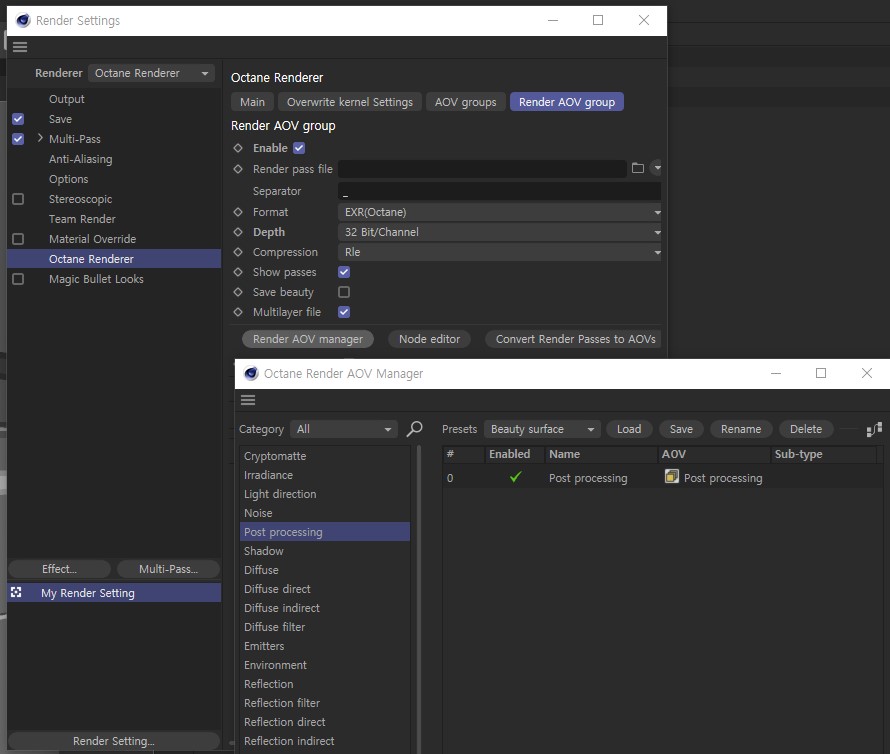Toggle the Multi-Pass checkbox in the settings list
The height and width of the screenshot is (754, 890).
click(18, 139)
